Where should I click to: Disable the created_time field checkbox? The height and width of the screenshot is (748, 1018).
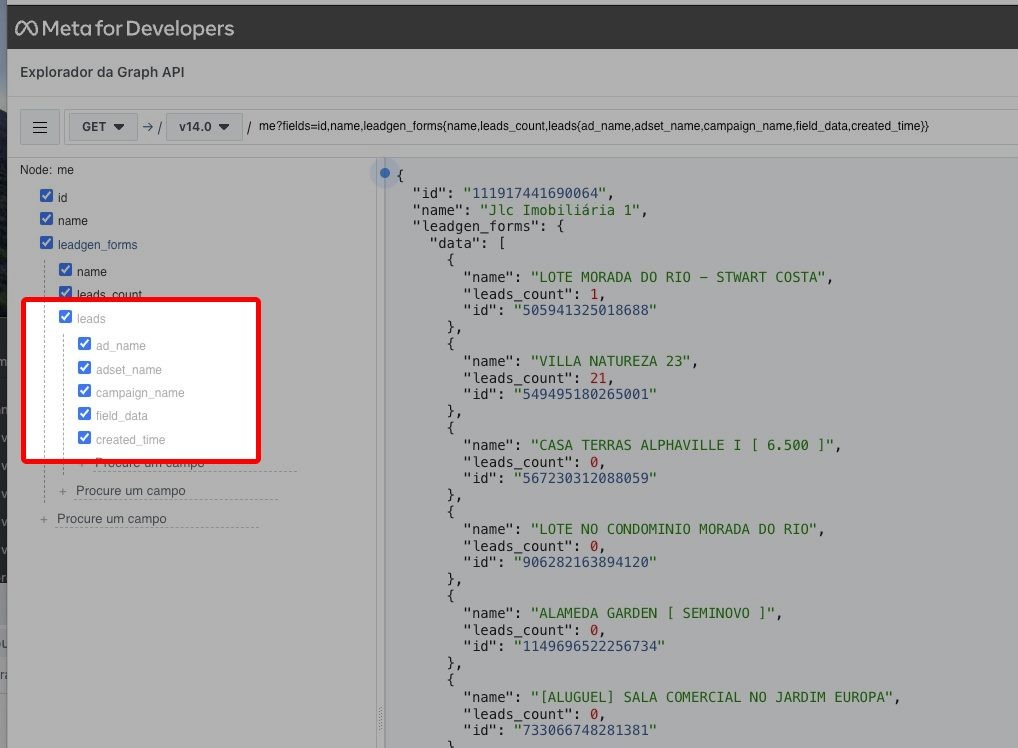point(85,439)
